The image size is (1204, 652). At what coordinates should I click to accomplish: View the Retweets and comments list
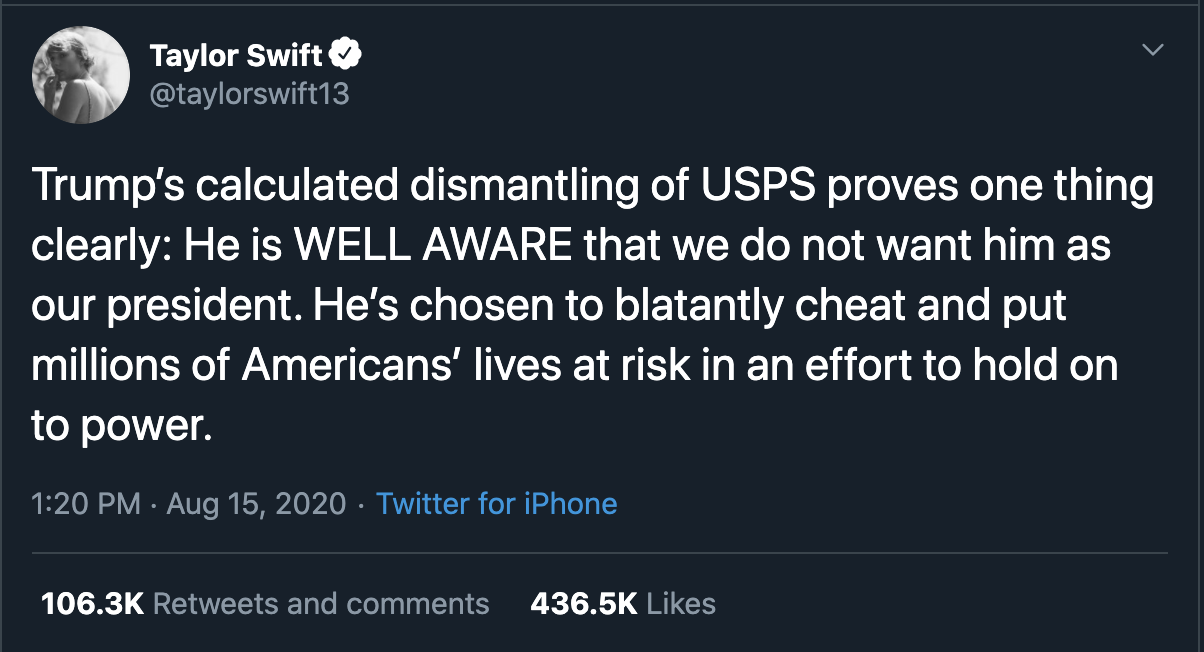click(321, 604)
